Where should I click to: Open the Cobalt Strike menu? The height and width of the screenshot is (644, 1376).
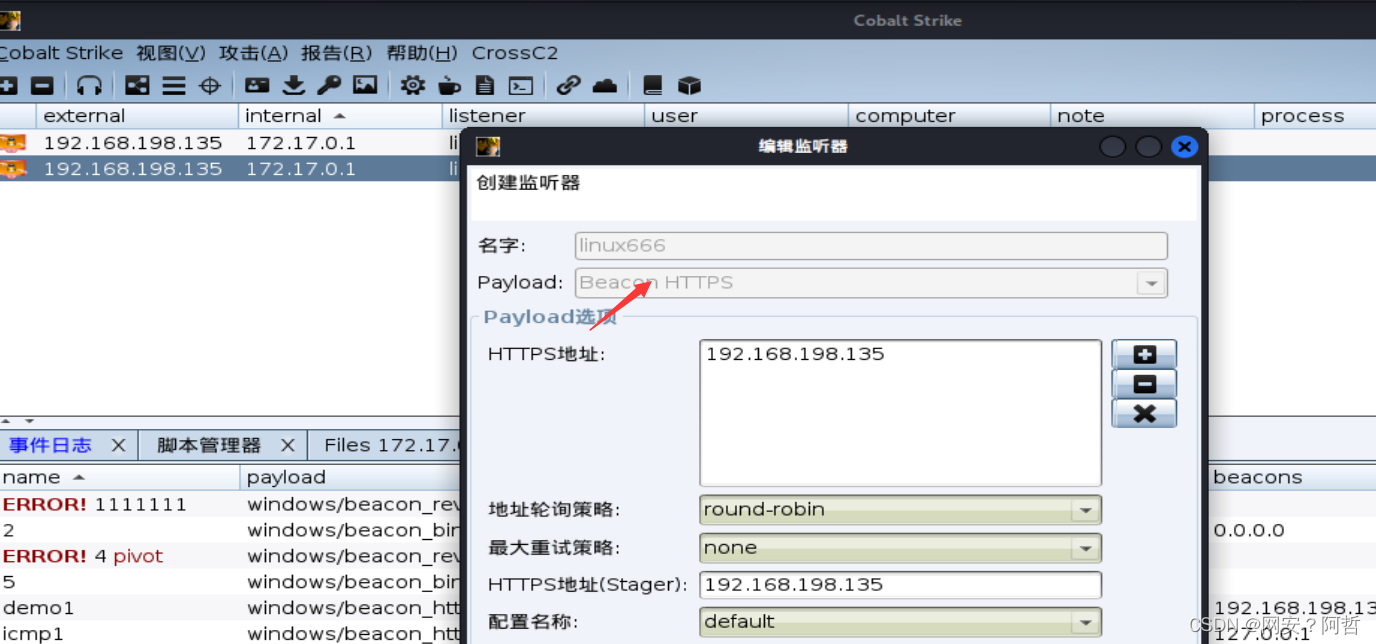click(x=61, y=53)
